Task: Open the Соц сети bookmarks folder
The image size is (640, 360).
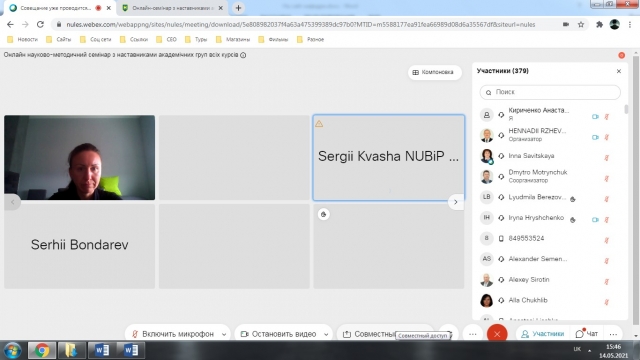Action: coord(96,40)
